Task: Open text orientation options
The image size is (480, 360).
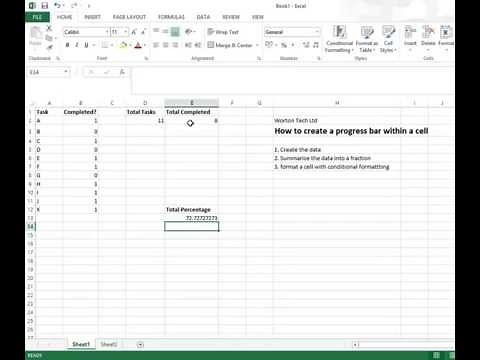Action: 190,32
